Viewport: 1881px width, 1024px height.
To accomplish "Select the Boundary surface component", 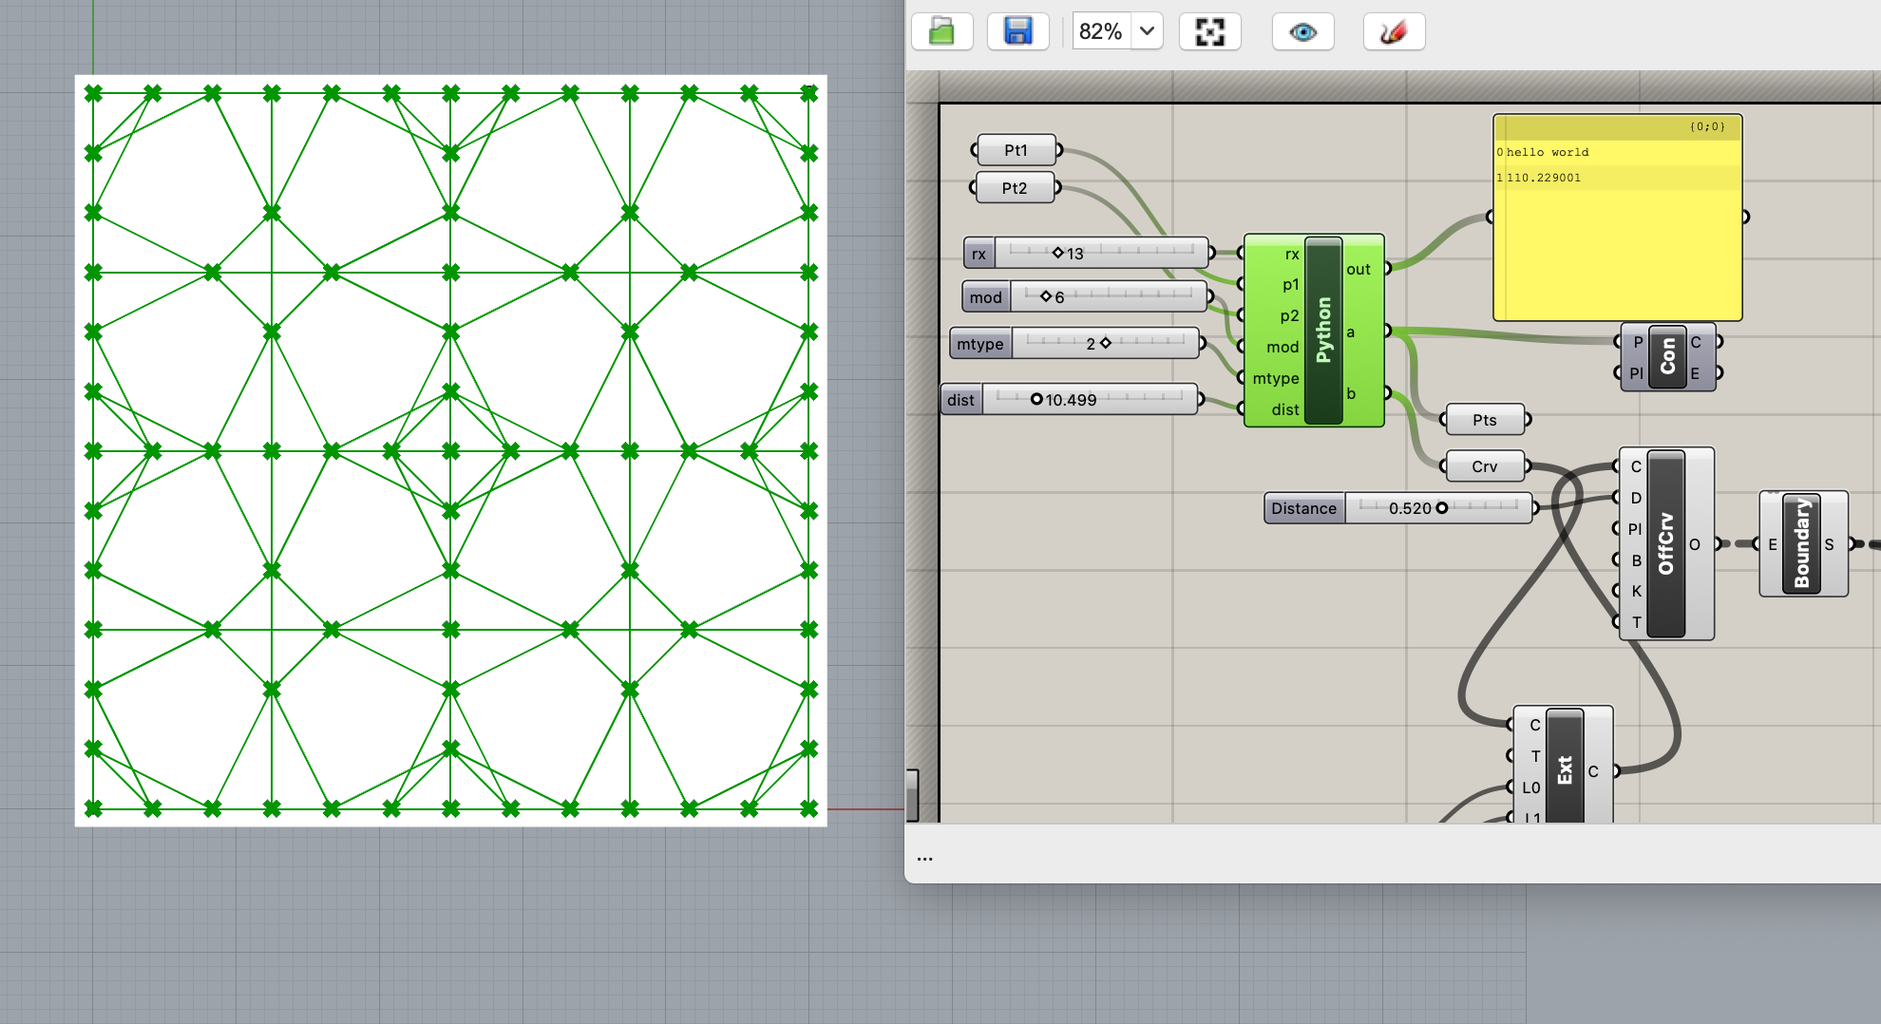I will 1803,543.
